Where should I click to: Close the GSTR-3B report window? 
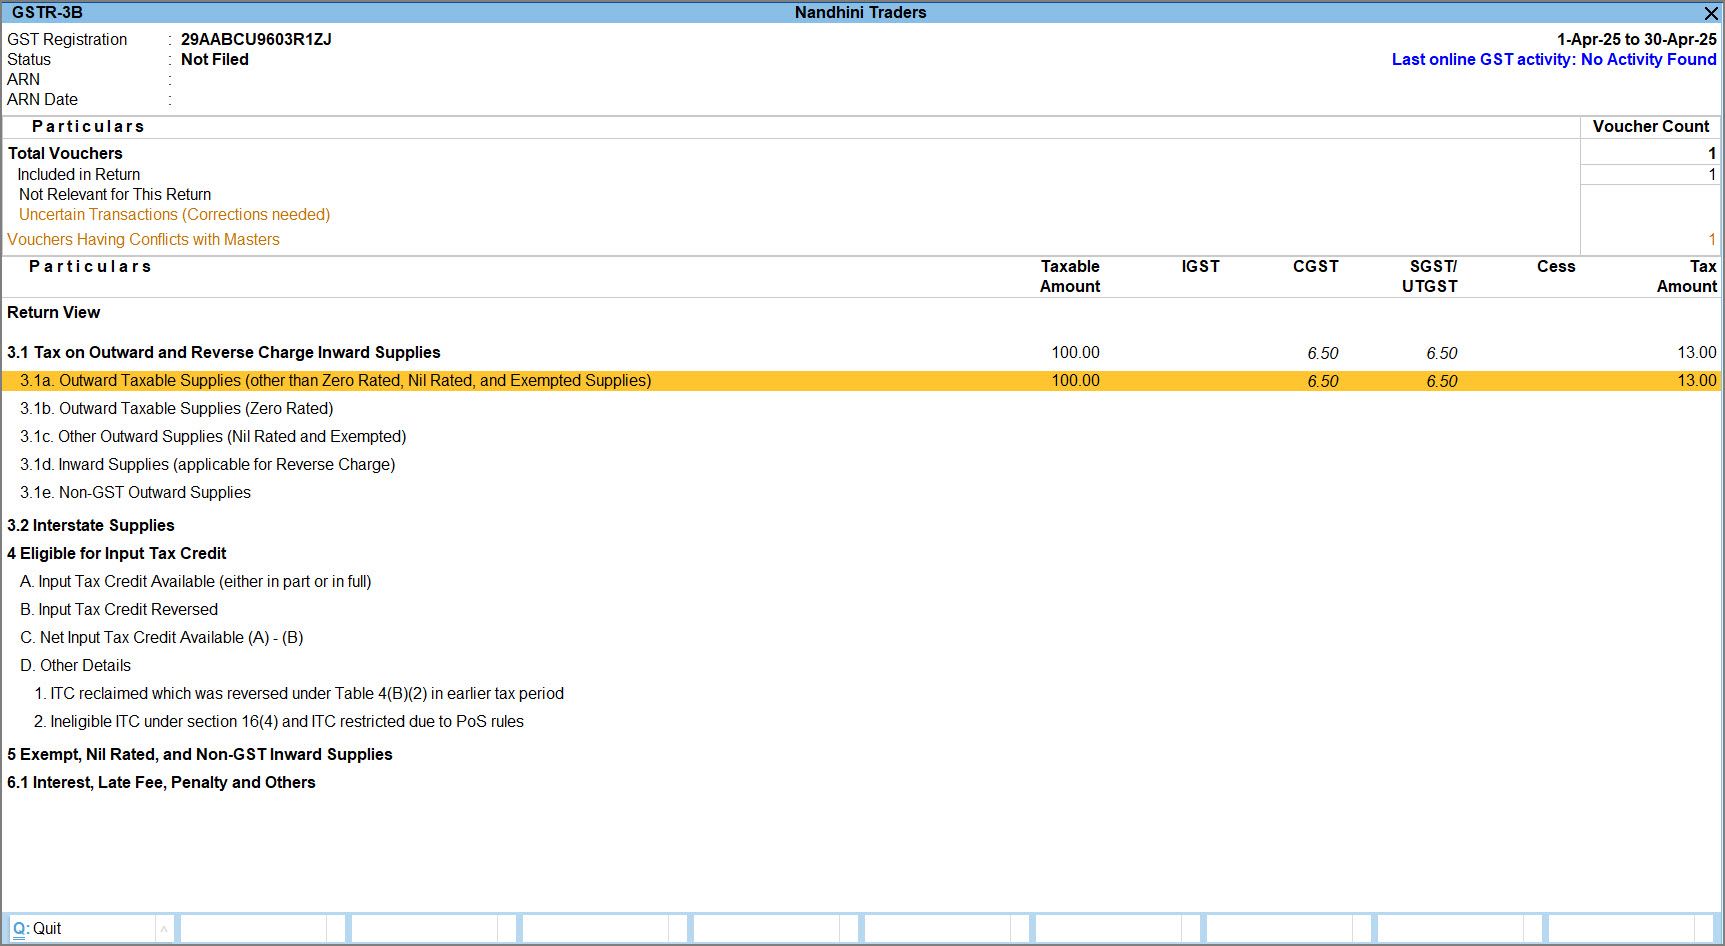click(x=1711, y=13)
